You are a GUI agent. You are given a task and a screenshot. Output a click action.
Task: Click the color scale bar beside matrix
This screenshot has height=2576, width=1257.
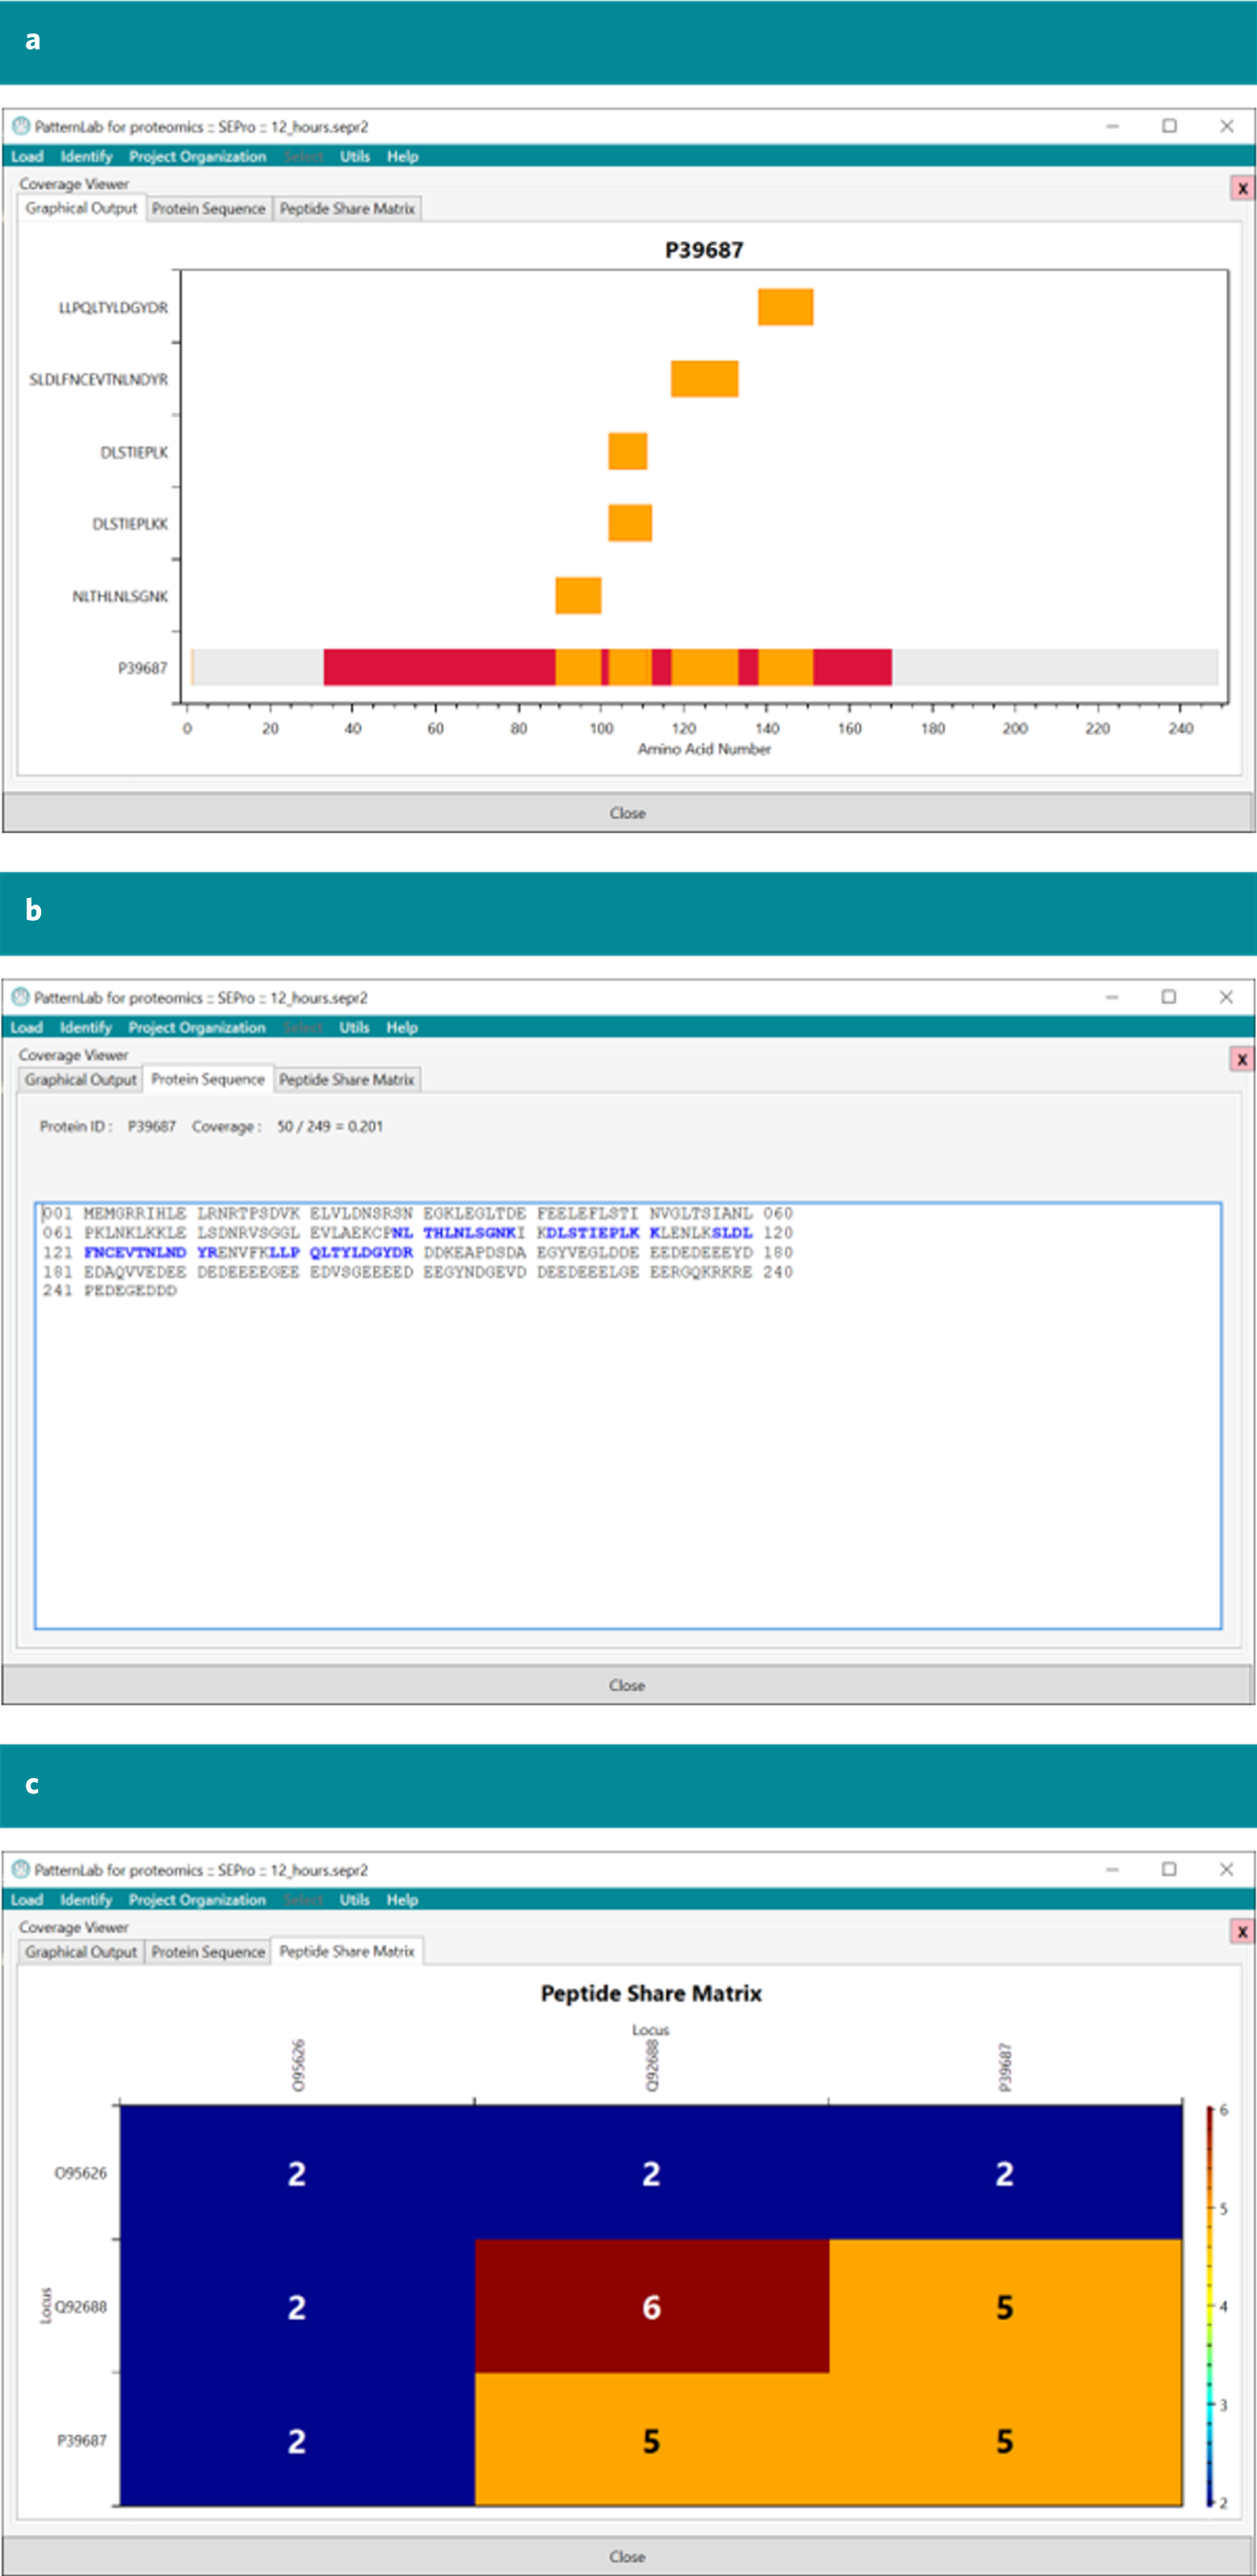[x=1209, y=2305]
